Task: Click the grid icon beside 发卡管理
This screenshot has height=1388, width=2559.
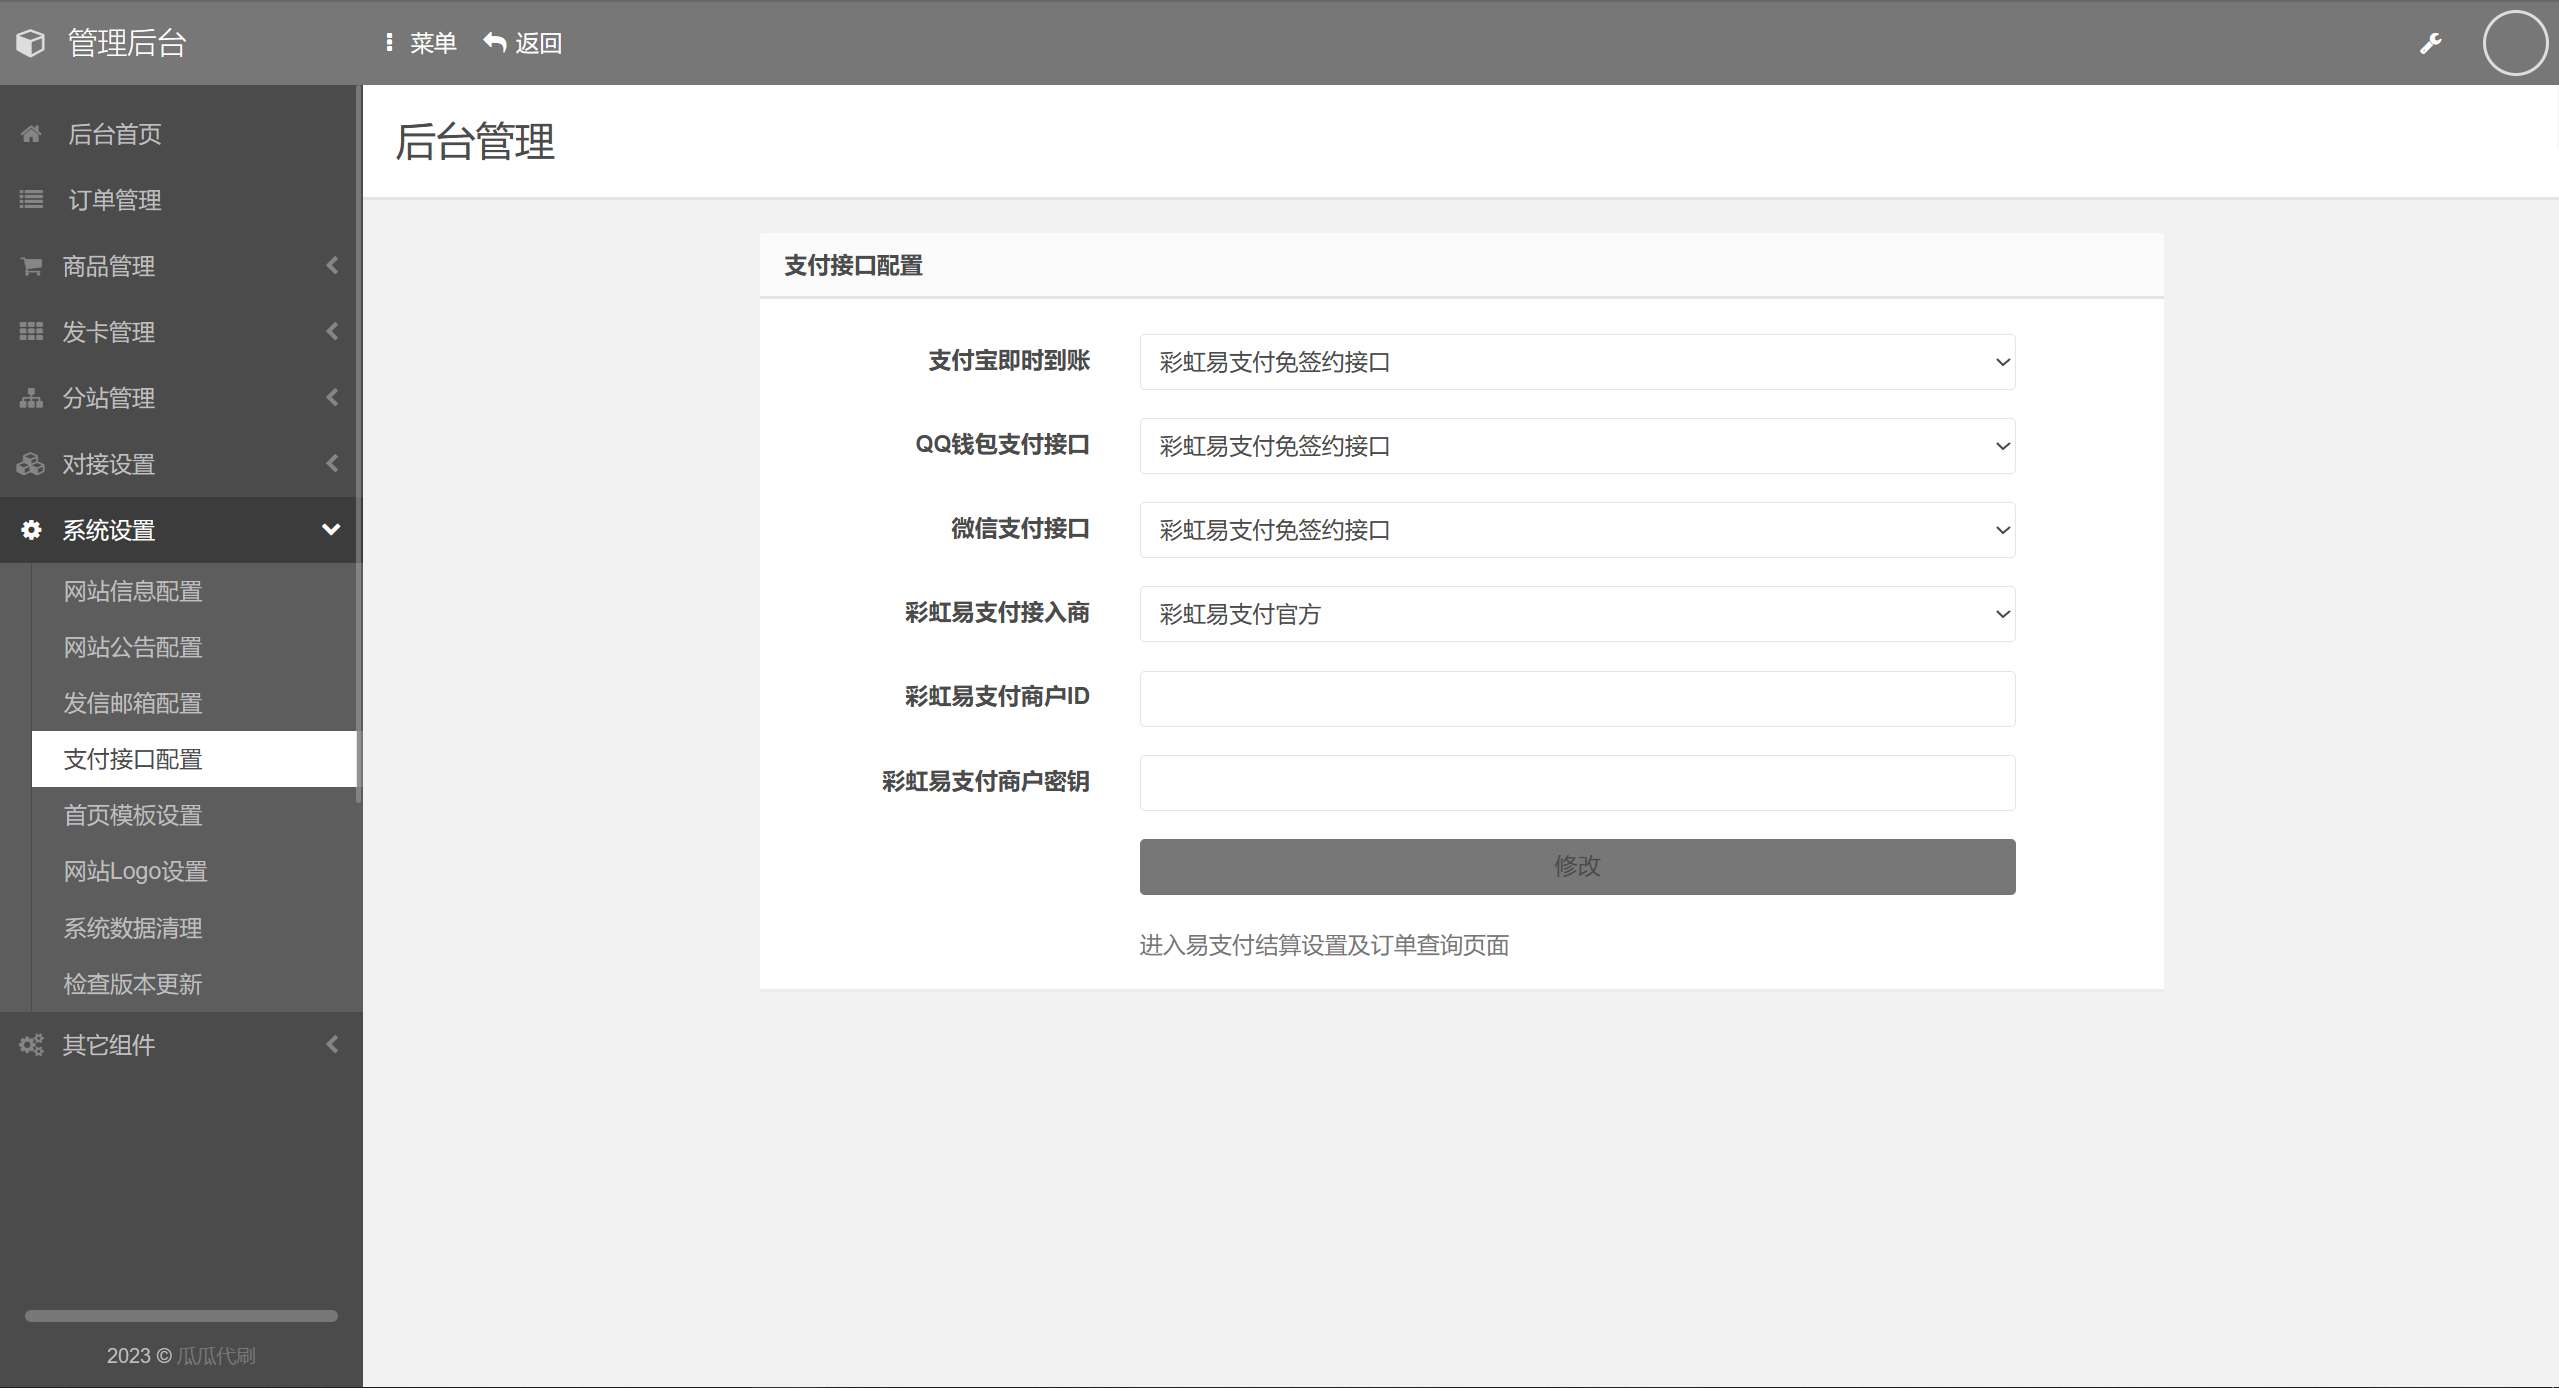Action: 31,332
